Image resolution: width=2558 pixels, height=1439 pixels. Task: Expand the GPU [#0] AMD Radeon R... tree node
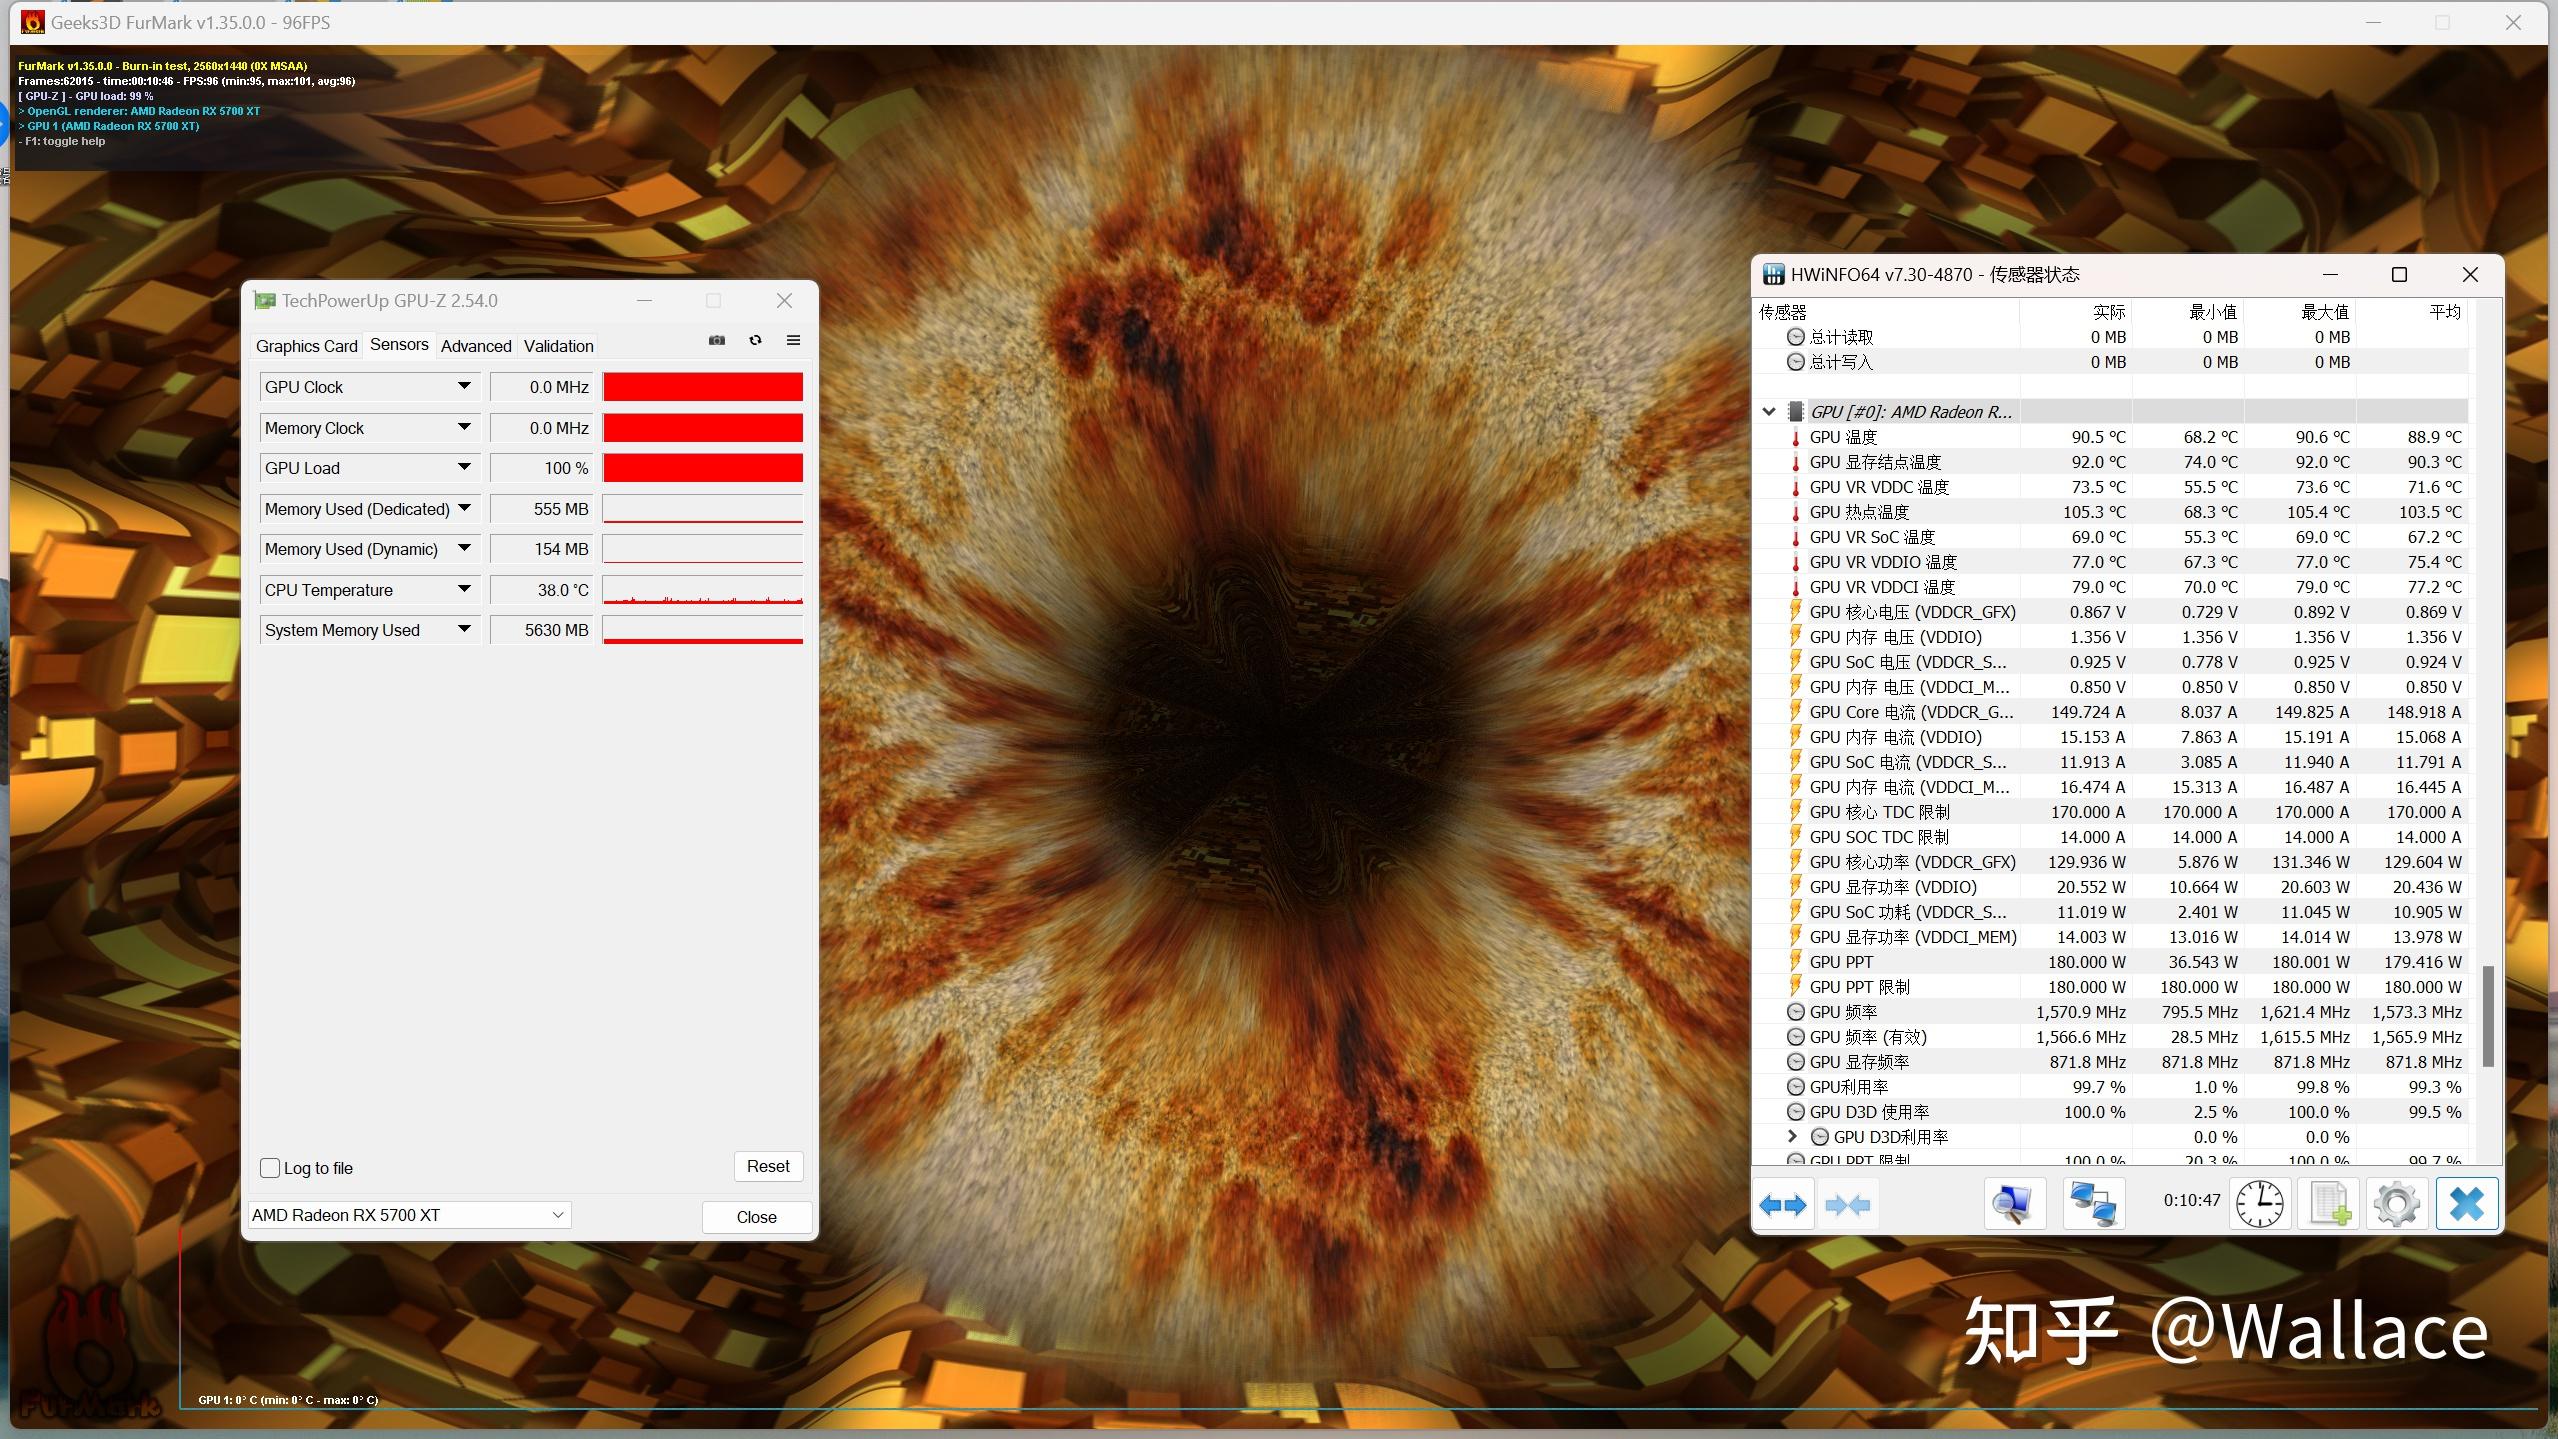(1769, 409)
